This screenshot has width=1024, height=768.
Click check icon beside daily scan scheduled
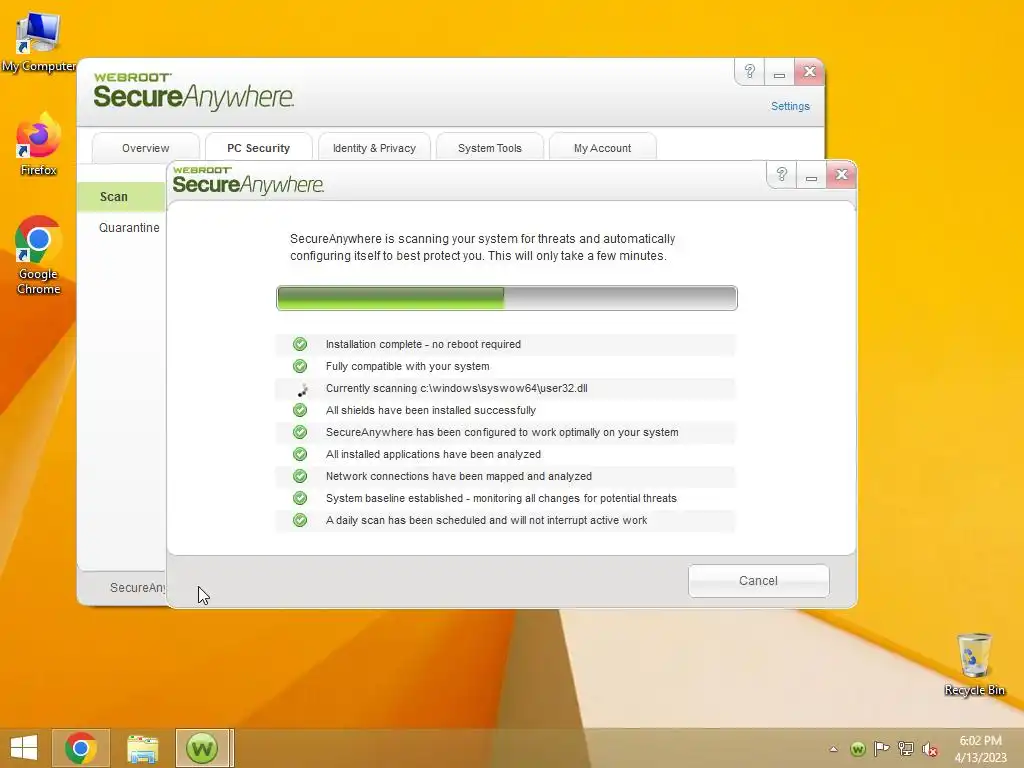tap(300, 520)
